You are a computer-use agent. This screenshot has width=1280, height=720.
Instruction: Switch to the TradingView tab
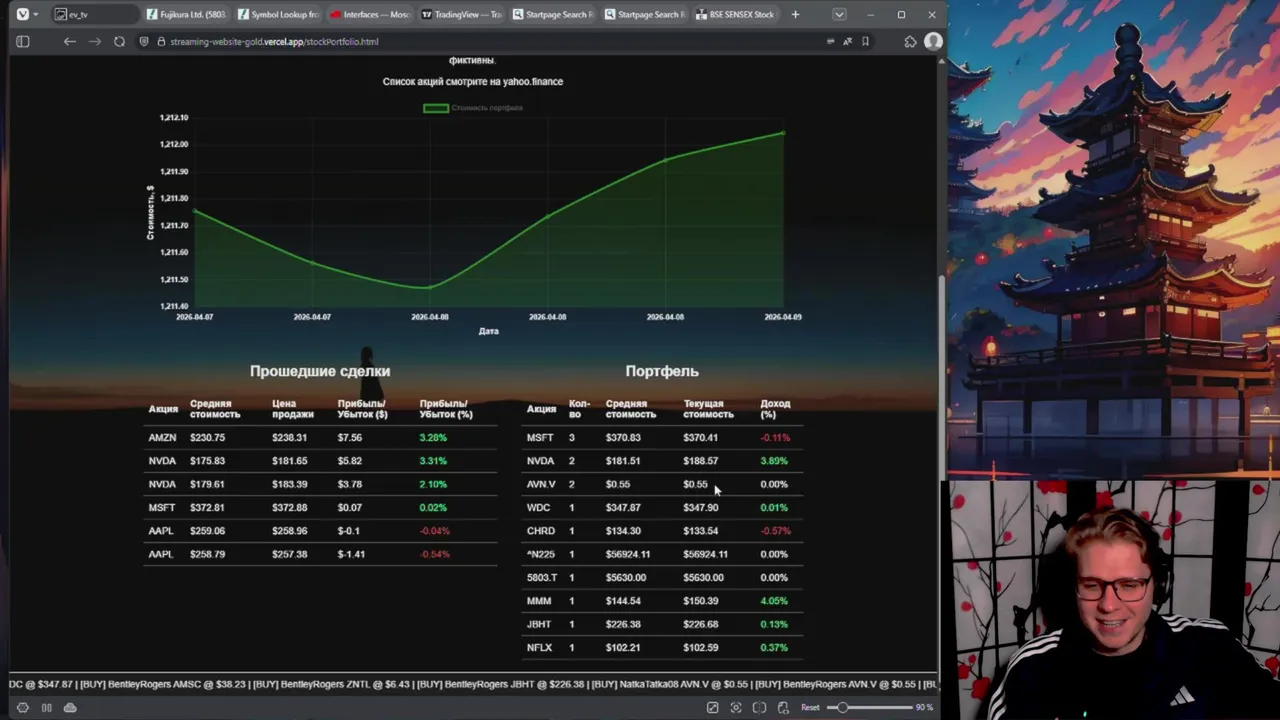pos(460,14)
